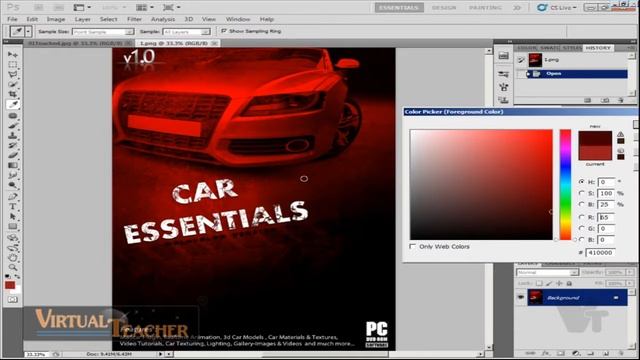This screenshot has width=640, height=360.
Task: Open the Sample All Layers dropdown
Action: coord(187,31)
